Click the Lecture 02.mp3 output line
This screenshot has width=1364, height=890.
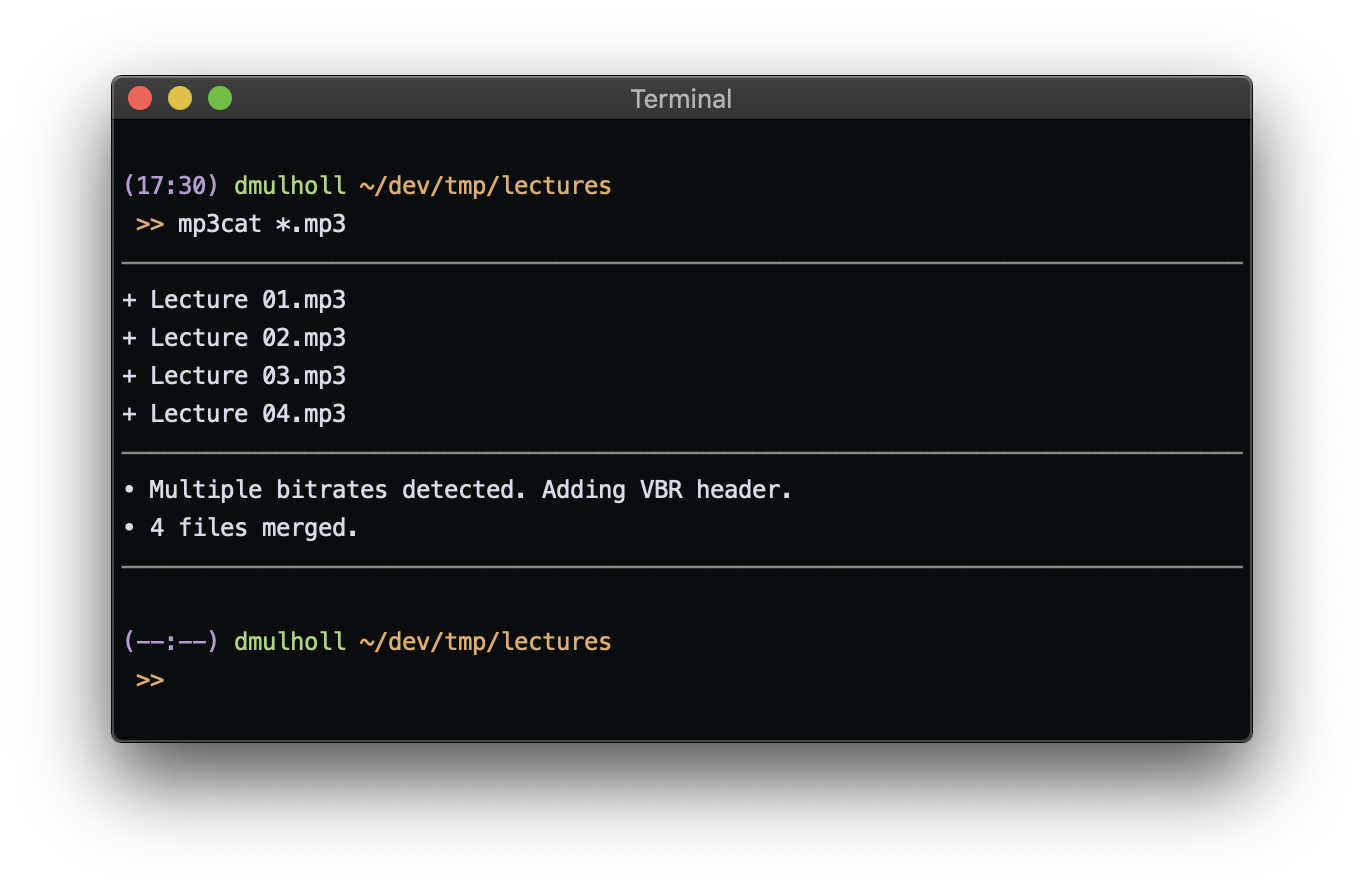pyautogui.click(x=234, y=338)
